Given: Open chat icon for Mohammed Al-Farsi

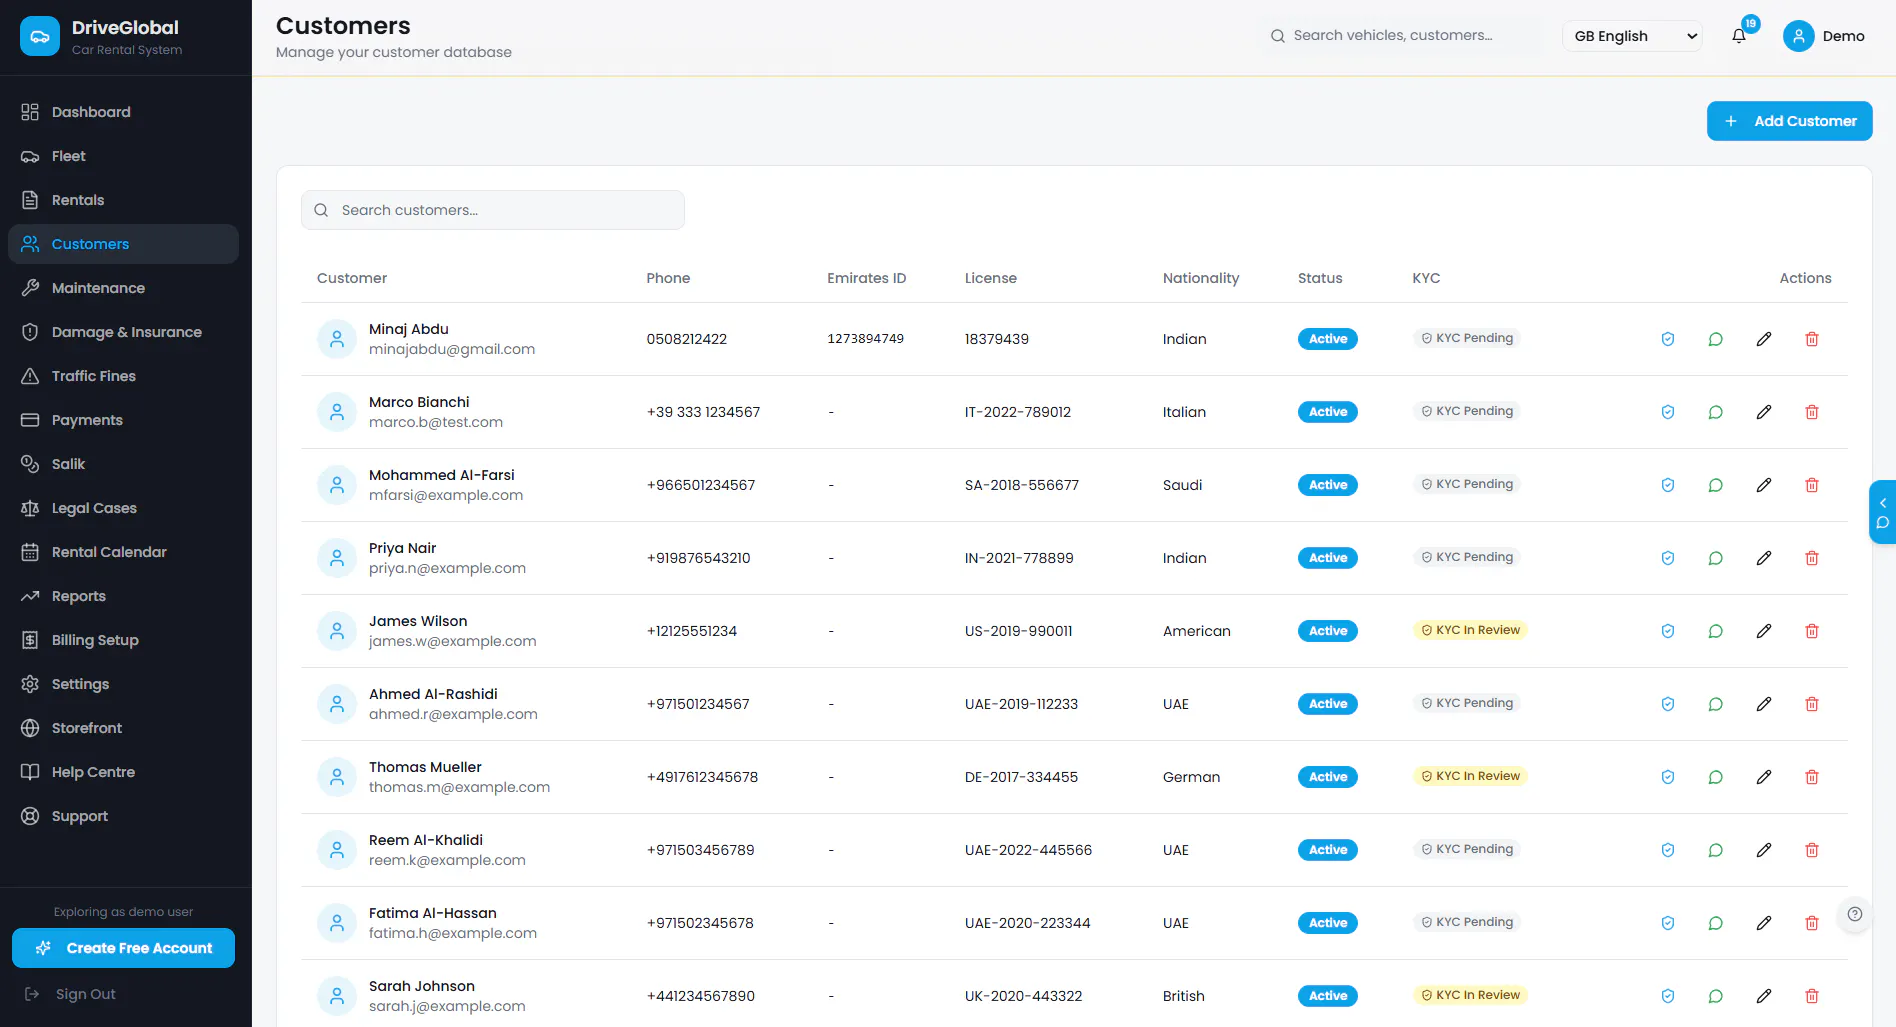Looking at the screenshot, I should click(1715, 485).
